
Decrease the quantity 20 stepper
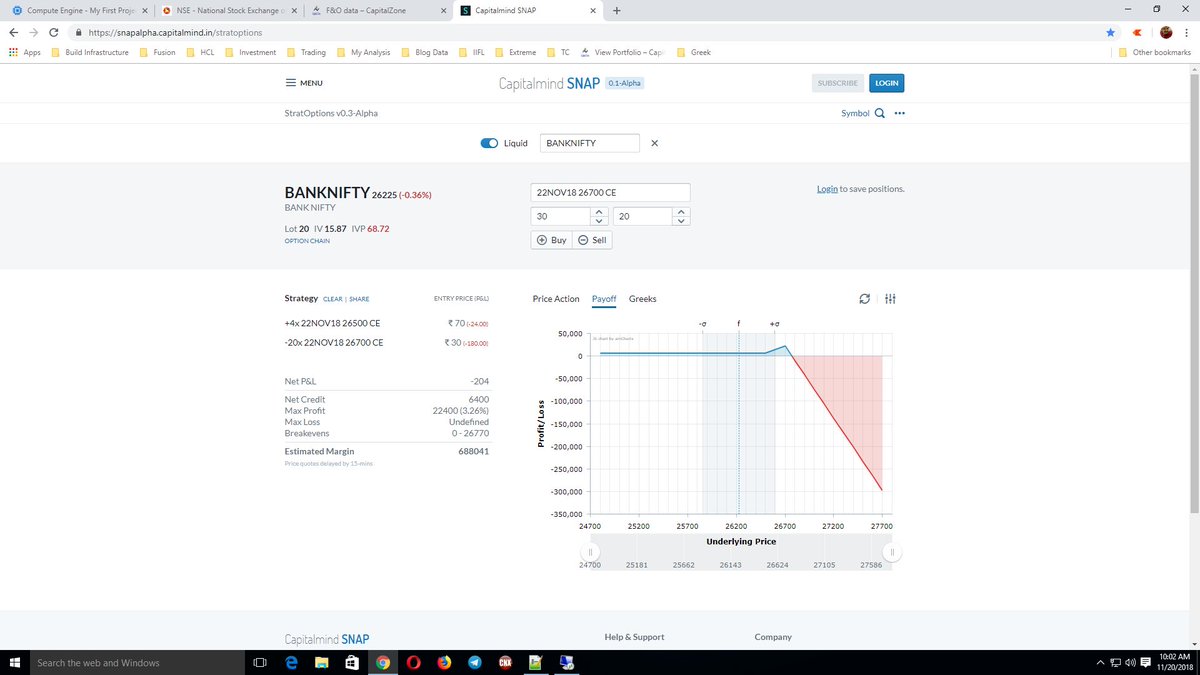[681, 221]
